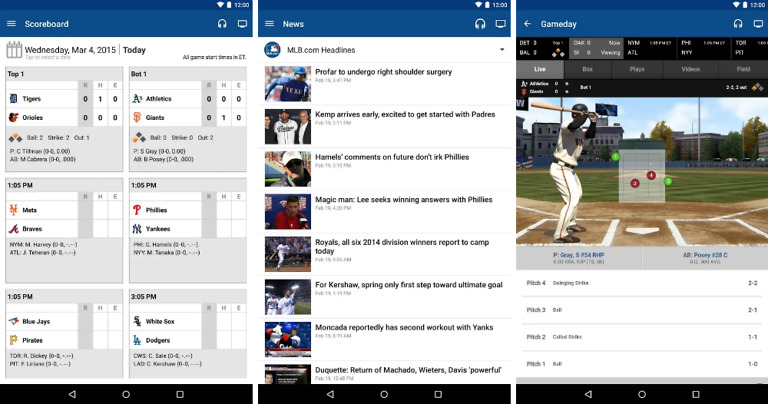Switch to Box tab in Gameday
The height and width of the screenshot is (404, 768).
pyautogui.click(x=588, y=69)
